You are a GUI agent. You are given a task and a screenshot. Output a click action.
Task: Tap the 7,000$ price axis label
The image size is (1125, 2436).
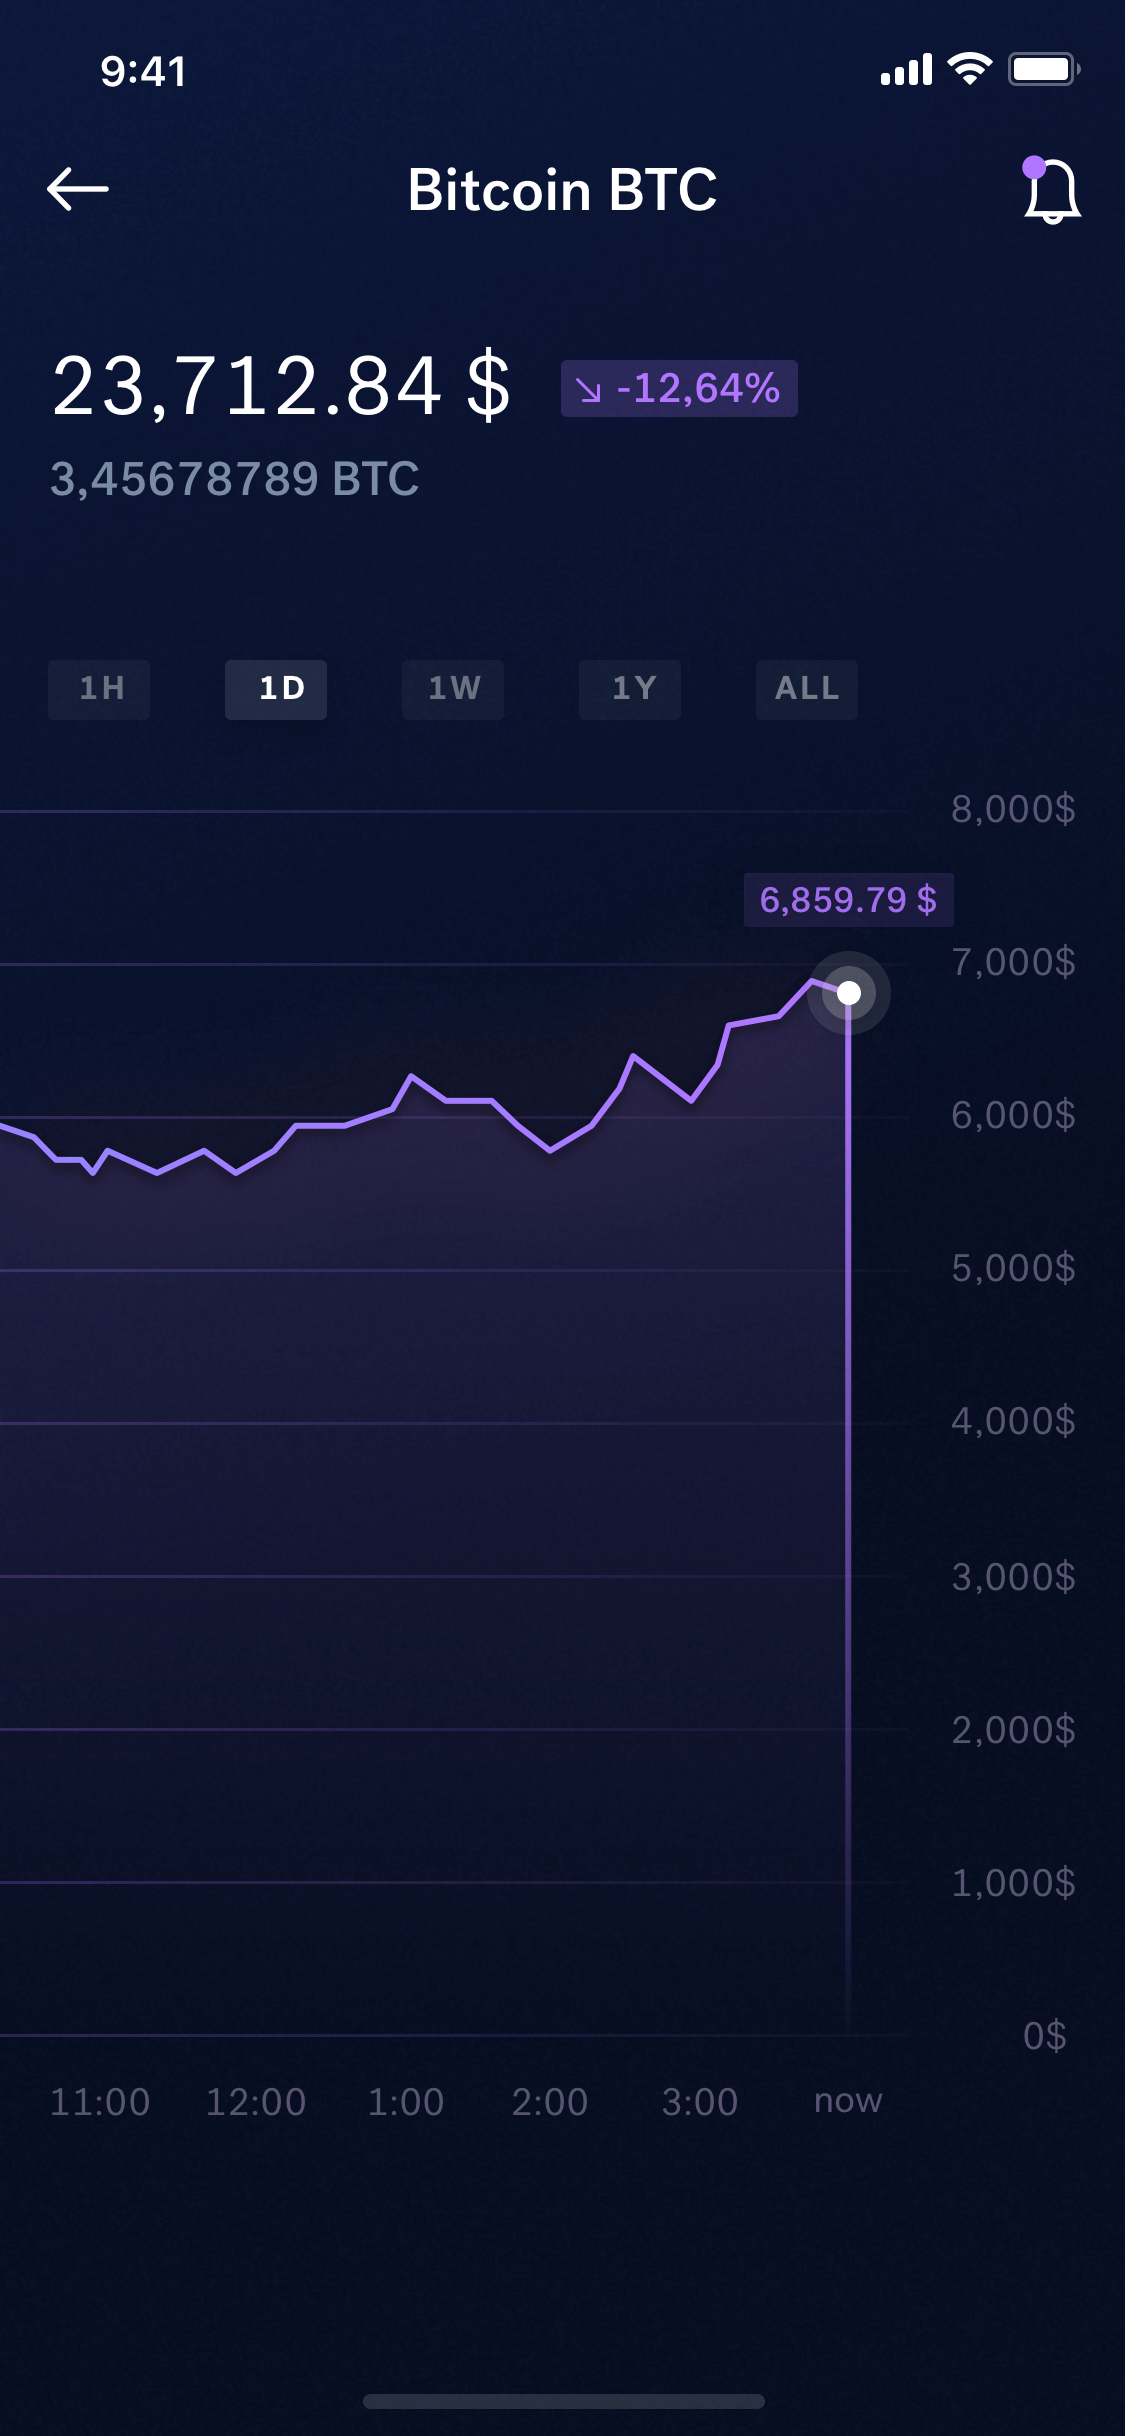click(1013, 962)
